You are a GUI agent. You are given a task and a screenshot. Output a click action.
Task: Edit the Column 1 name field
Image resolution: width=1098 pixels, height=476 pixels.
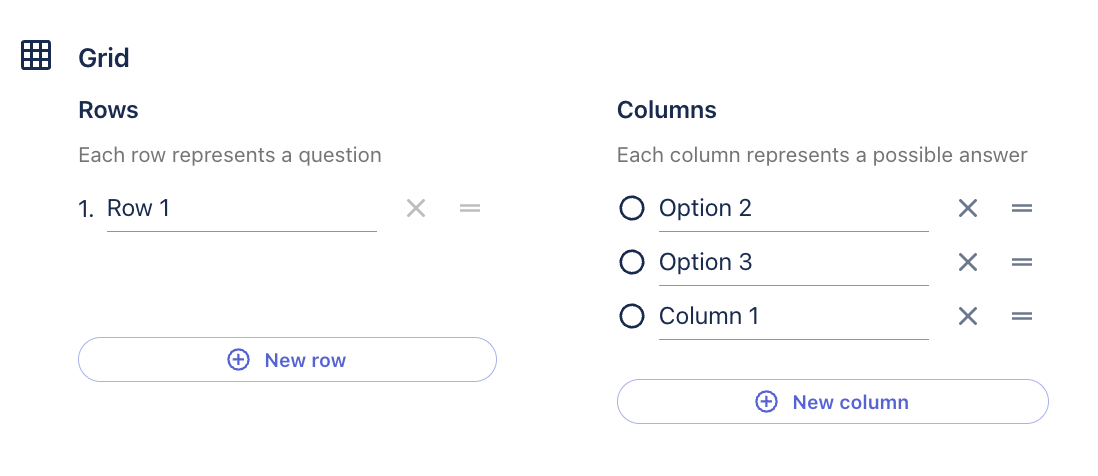click(x=792, y=316)
